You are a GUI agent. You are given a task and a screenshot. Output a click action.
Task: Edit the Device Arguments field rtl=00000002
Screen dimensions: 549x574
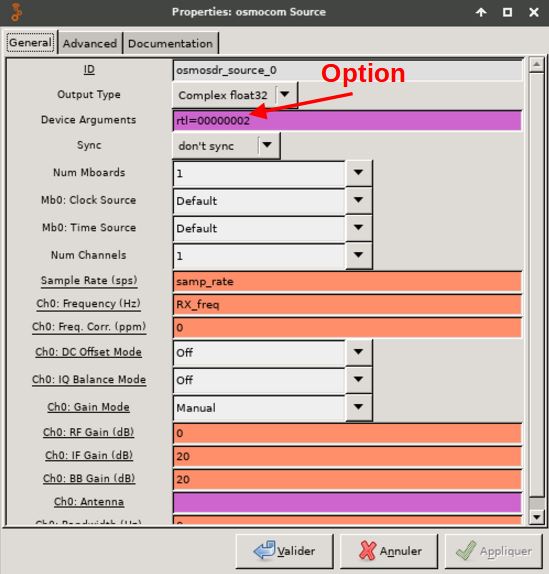(347, 120)
